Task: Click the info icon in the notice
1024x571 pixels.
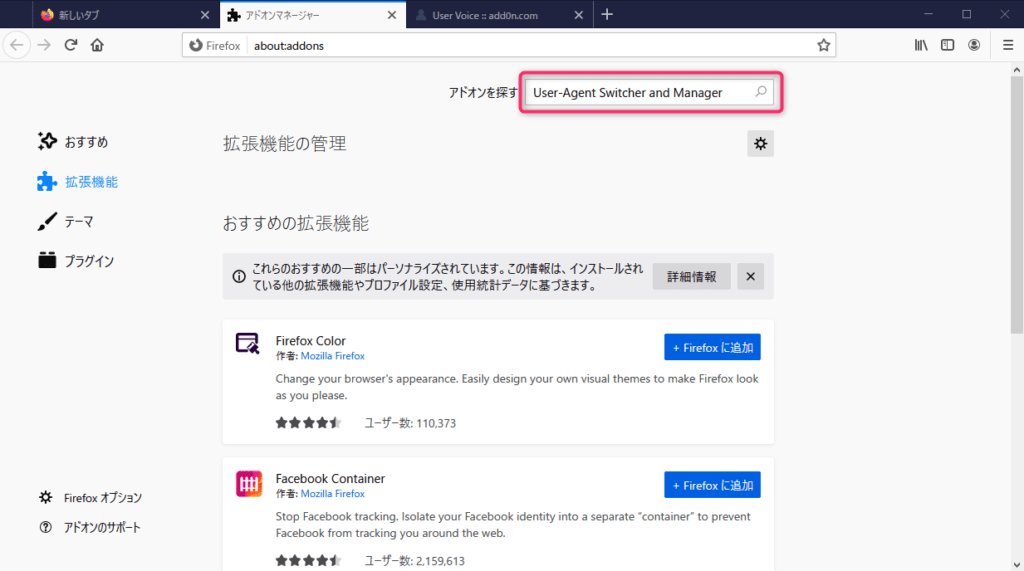Action: (239, 276)
